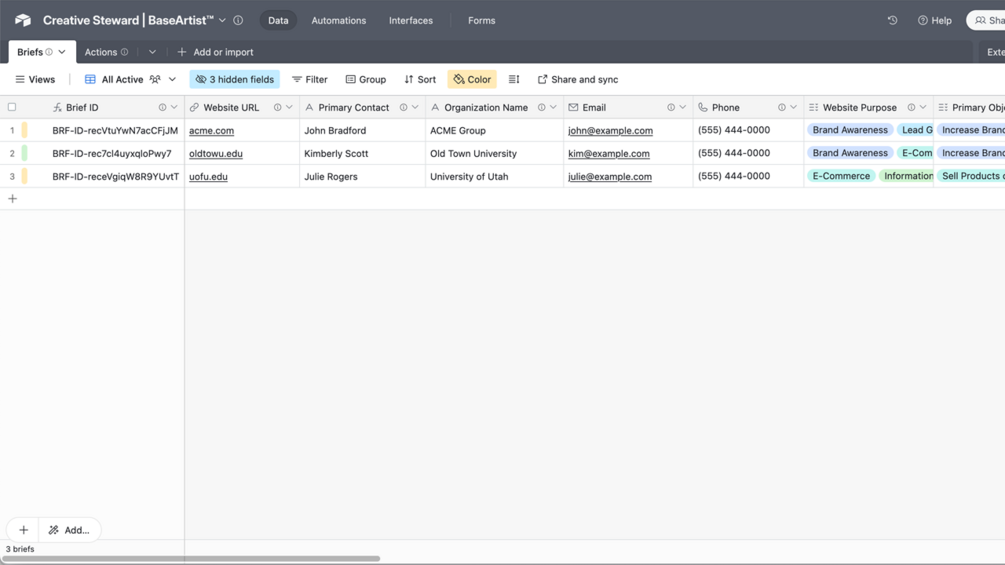Open the Forms tab
The height and width of the screenshot is (565, 1005).
click(481, 20)
